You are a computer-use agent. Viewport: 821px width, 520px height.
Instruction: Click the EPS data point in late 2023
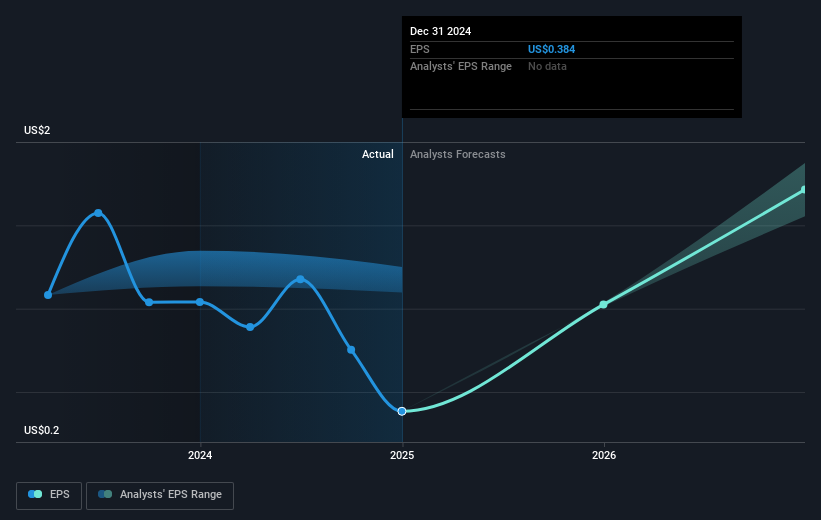tap(149, 302)
